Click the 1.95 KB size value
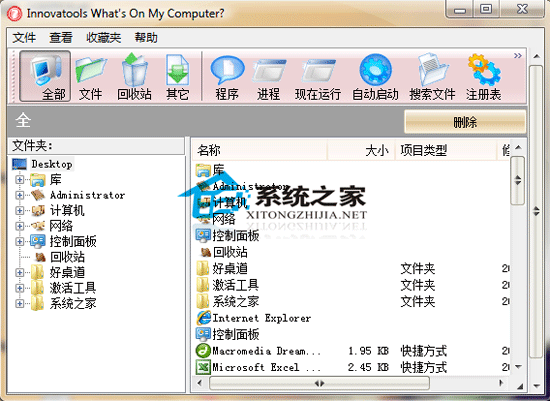This screenshot has height=401, width=550. point(368,351)
